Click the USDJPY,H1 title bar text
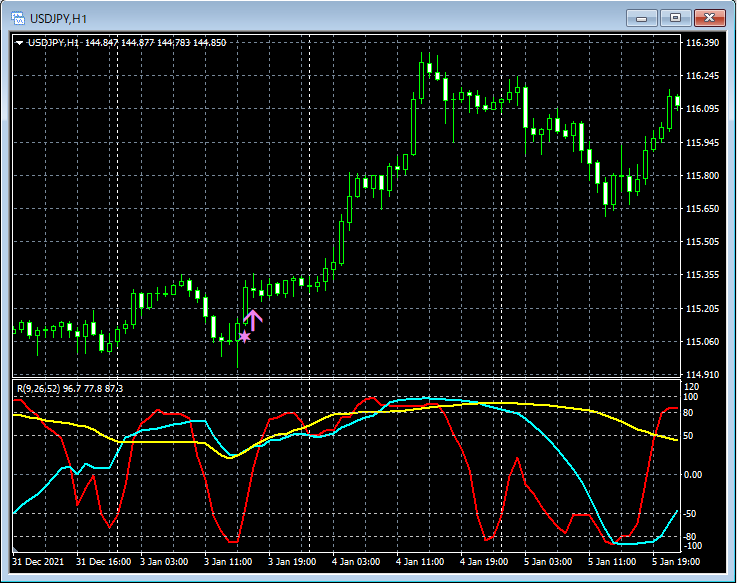 point(57,18)
